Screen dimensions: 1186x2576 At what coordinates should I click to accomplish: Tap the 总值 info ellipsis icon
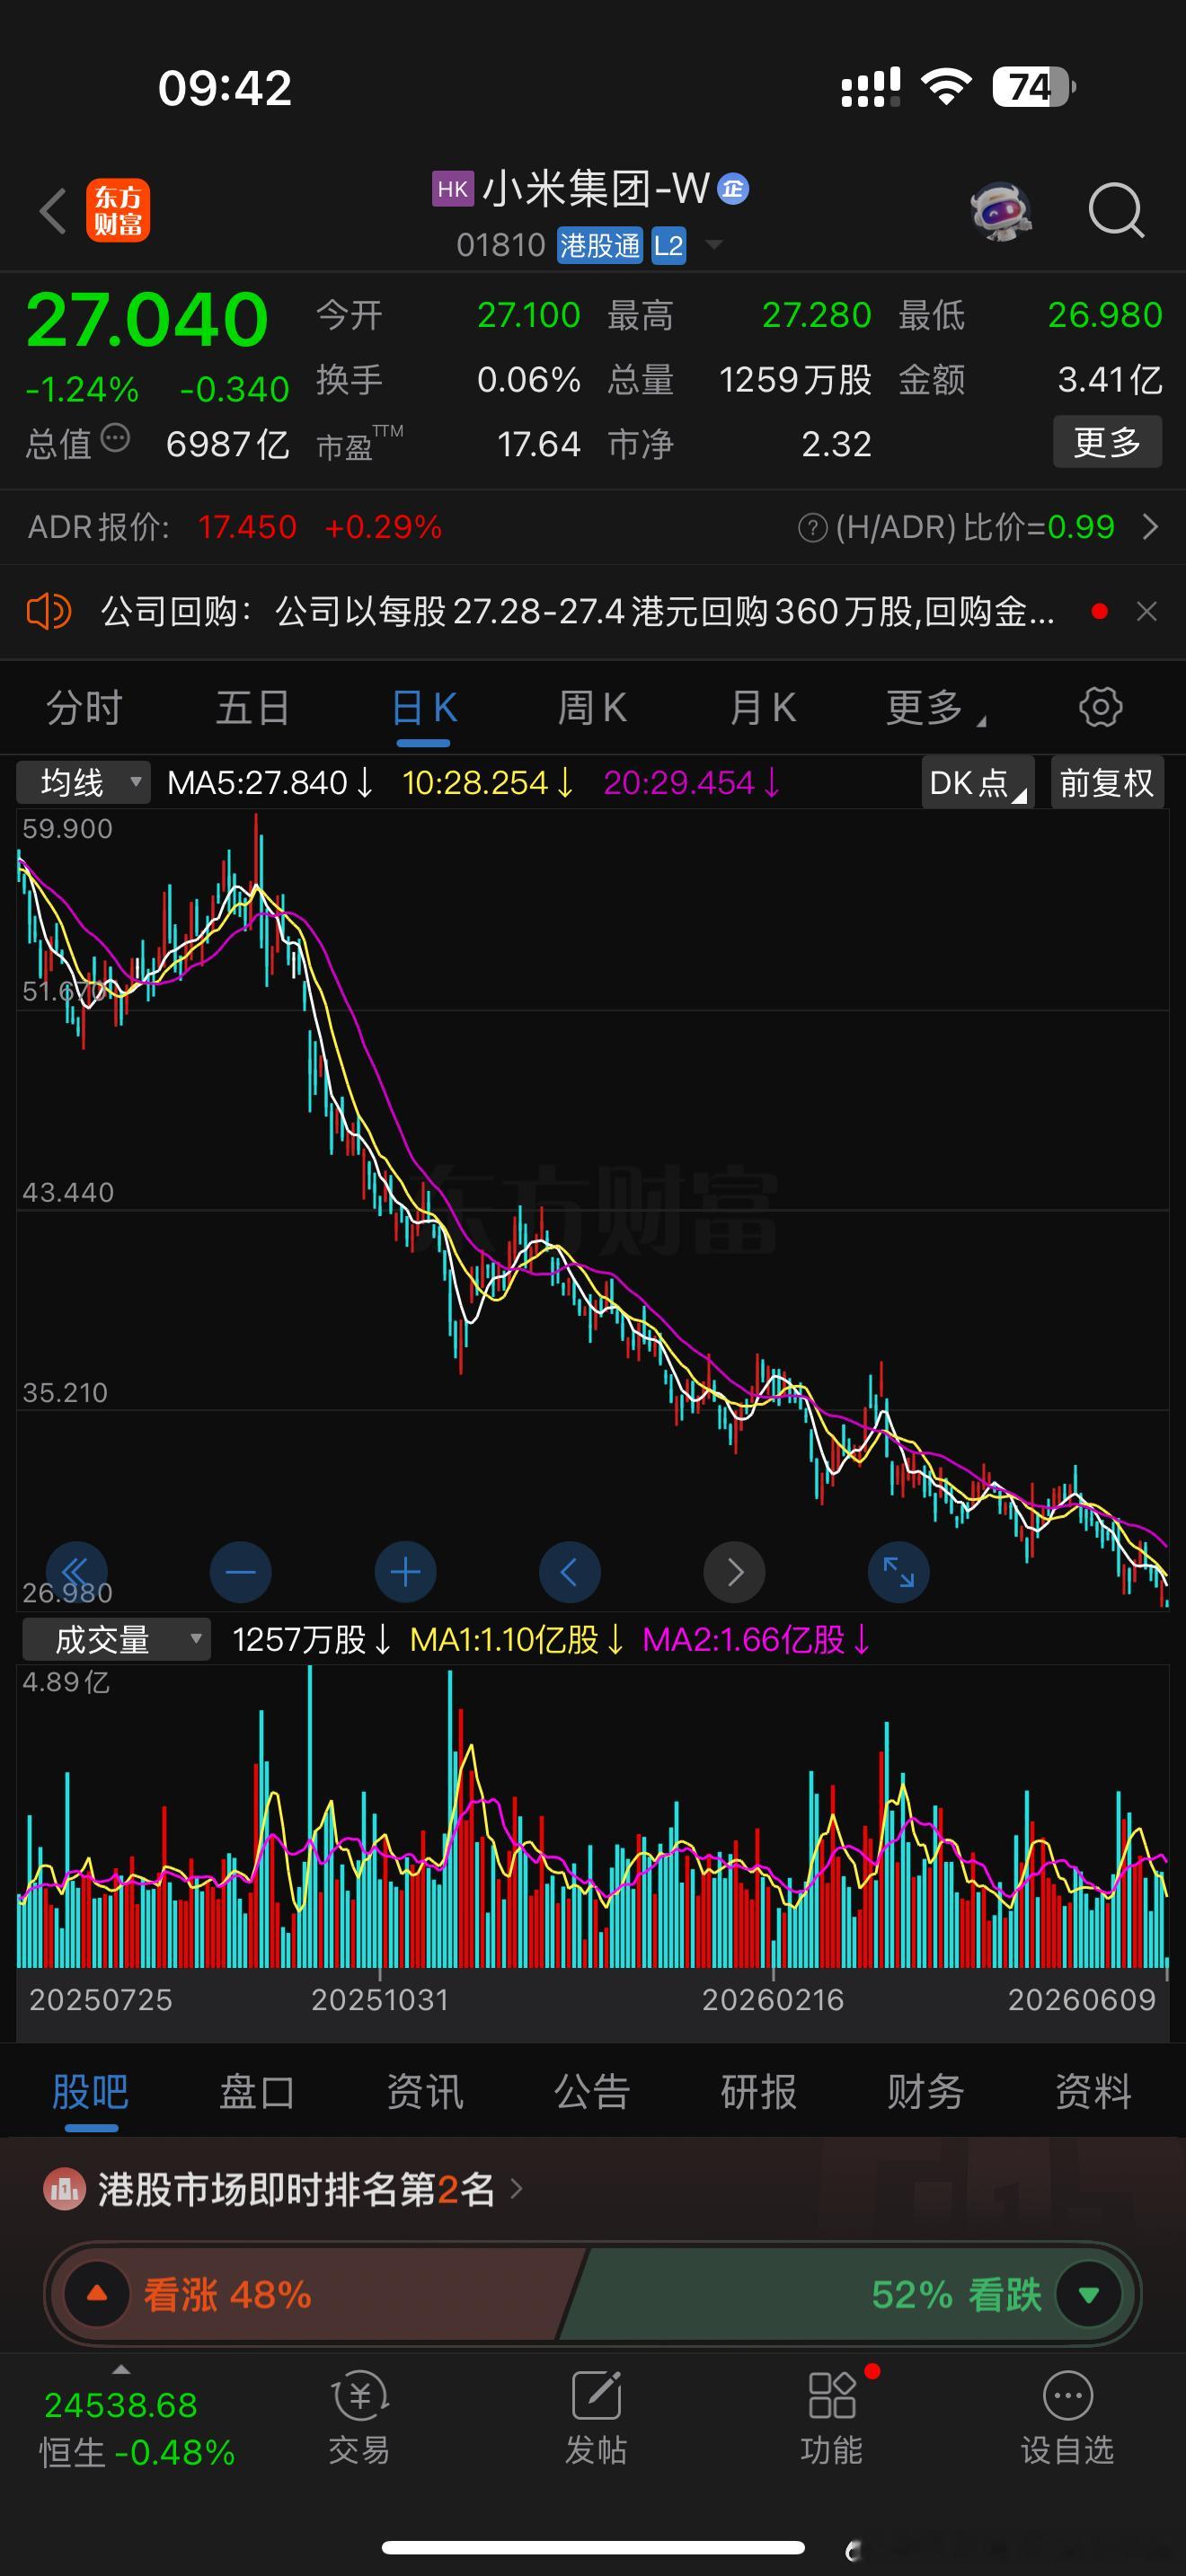[116, 438]
